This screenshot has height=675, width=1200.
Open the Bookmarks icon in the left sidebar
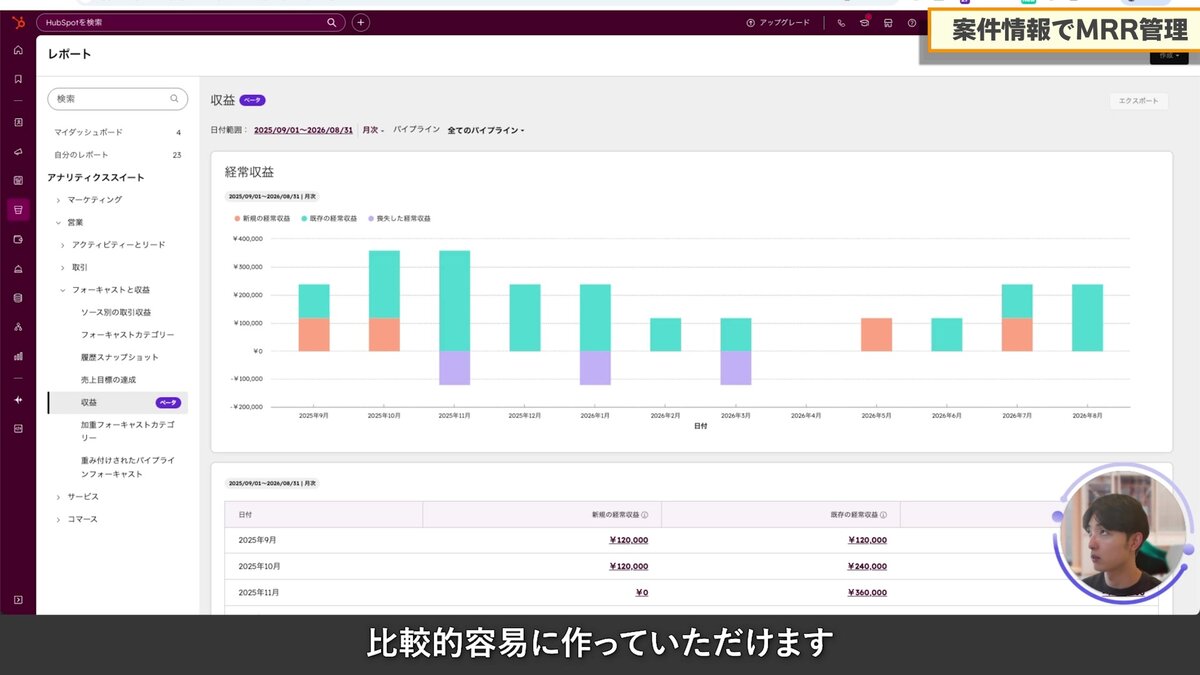[18, 78]
